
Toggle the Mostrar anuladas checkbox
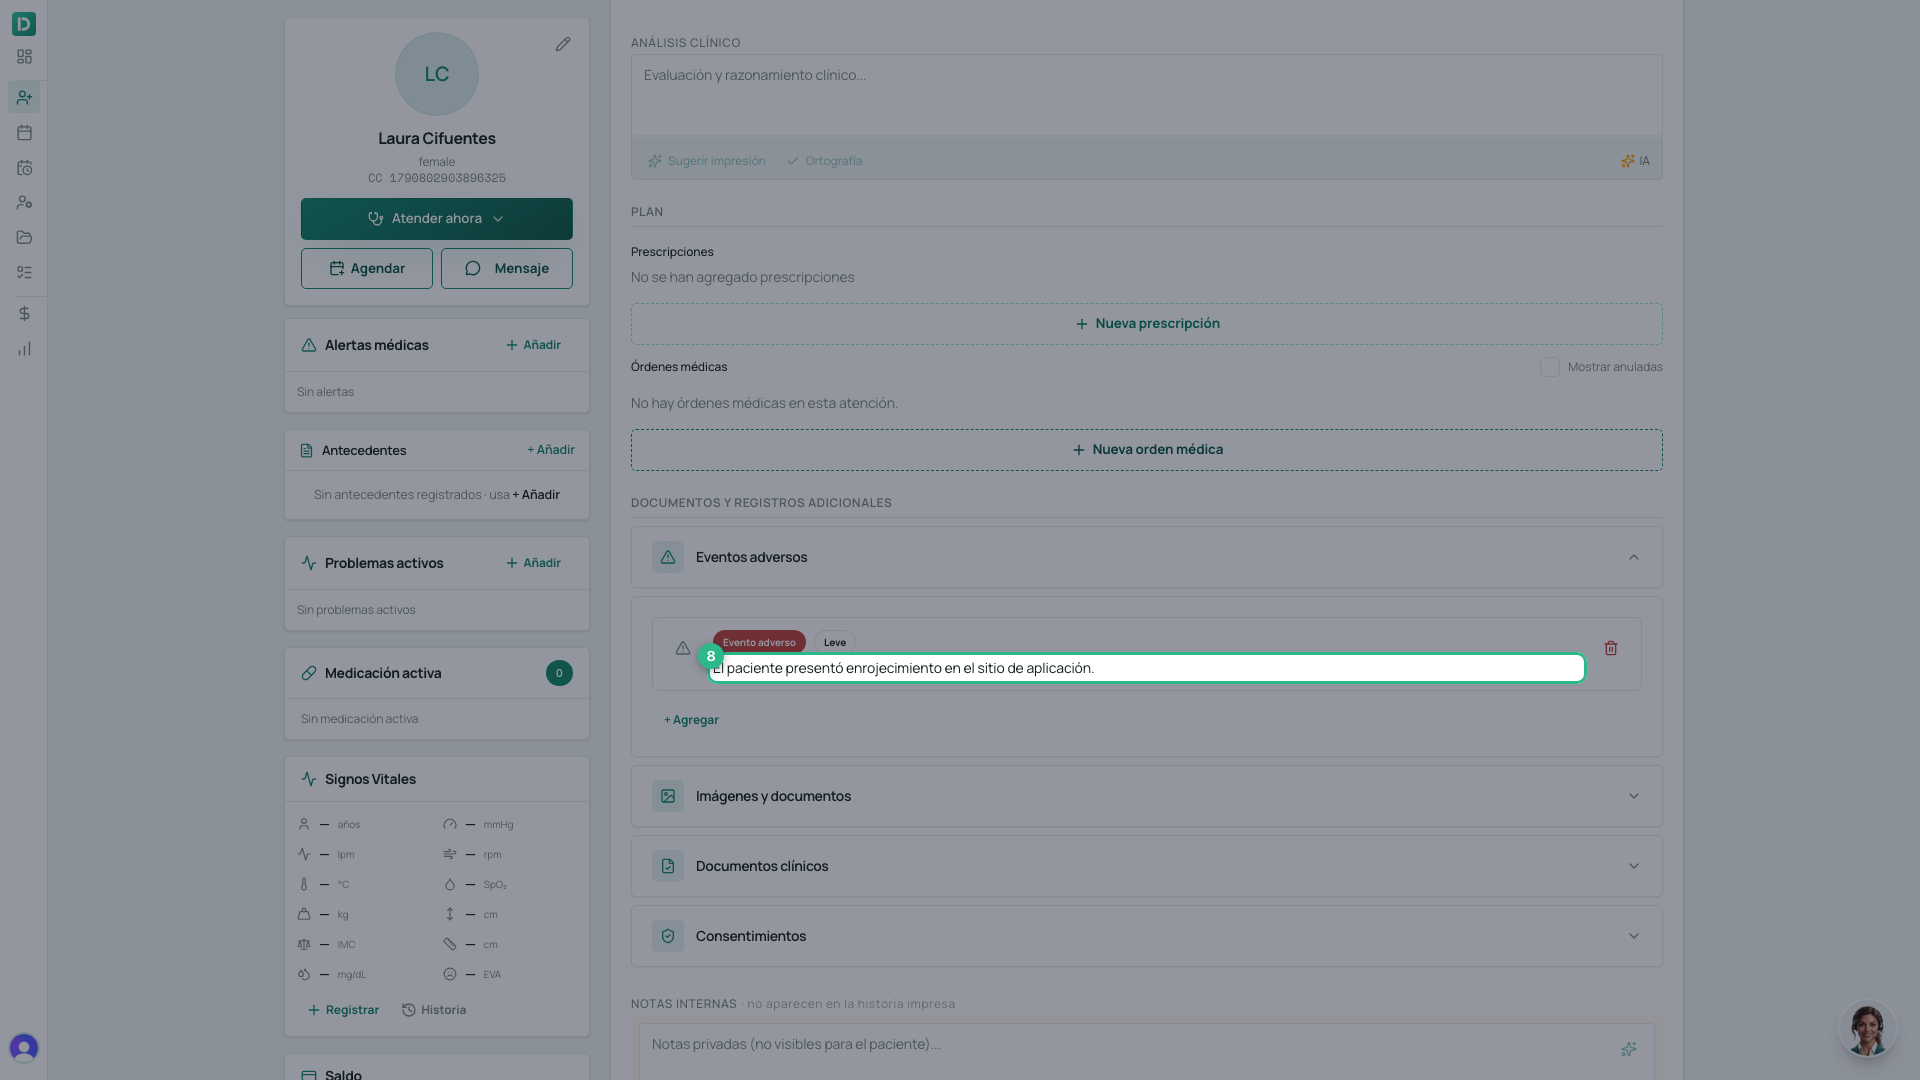tap(1550, 367)
